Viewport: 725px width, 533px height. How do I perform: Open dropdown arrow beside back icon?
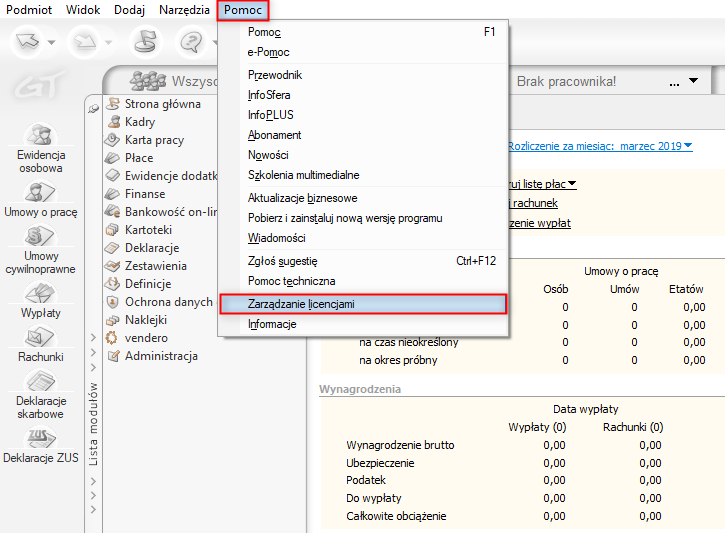point(52,43)
